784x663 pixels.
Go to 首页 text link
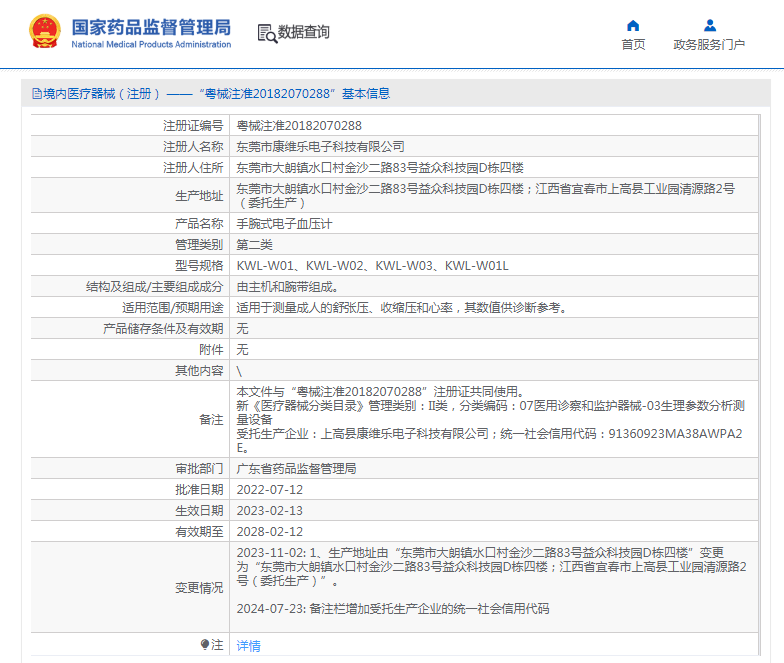(x=633, y=44)
